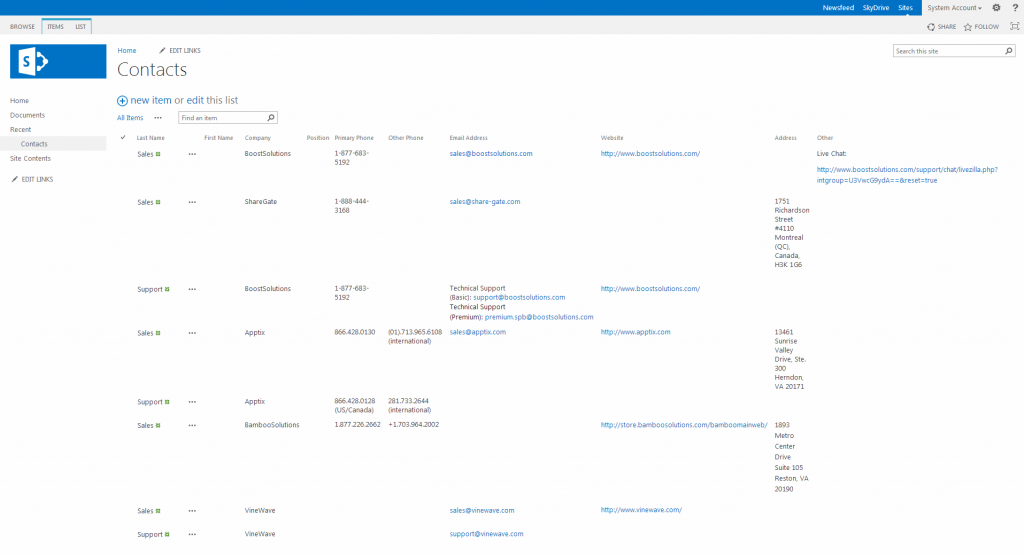Open ellipsis menu for BoostSolutions Support row

pyautogui.click(x=192, y=289)
